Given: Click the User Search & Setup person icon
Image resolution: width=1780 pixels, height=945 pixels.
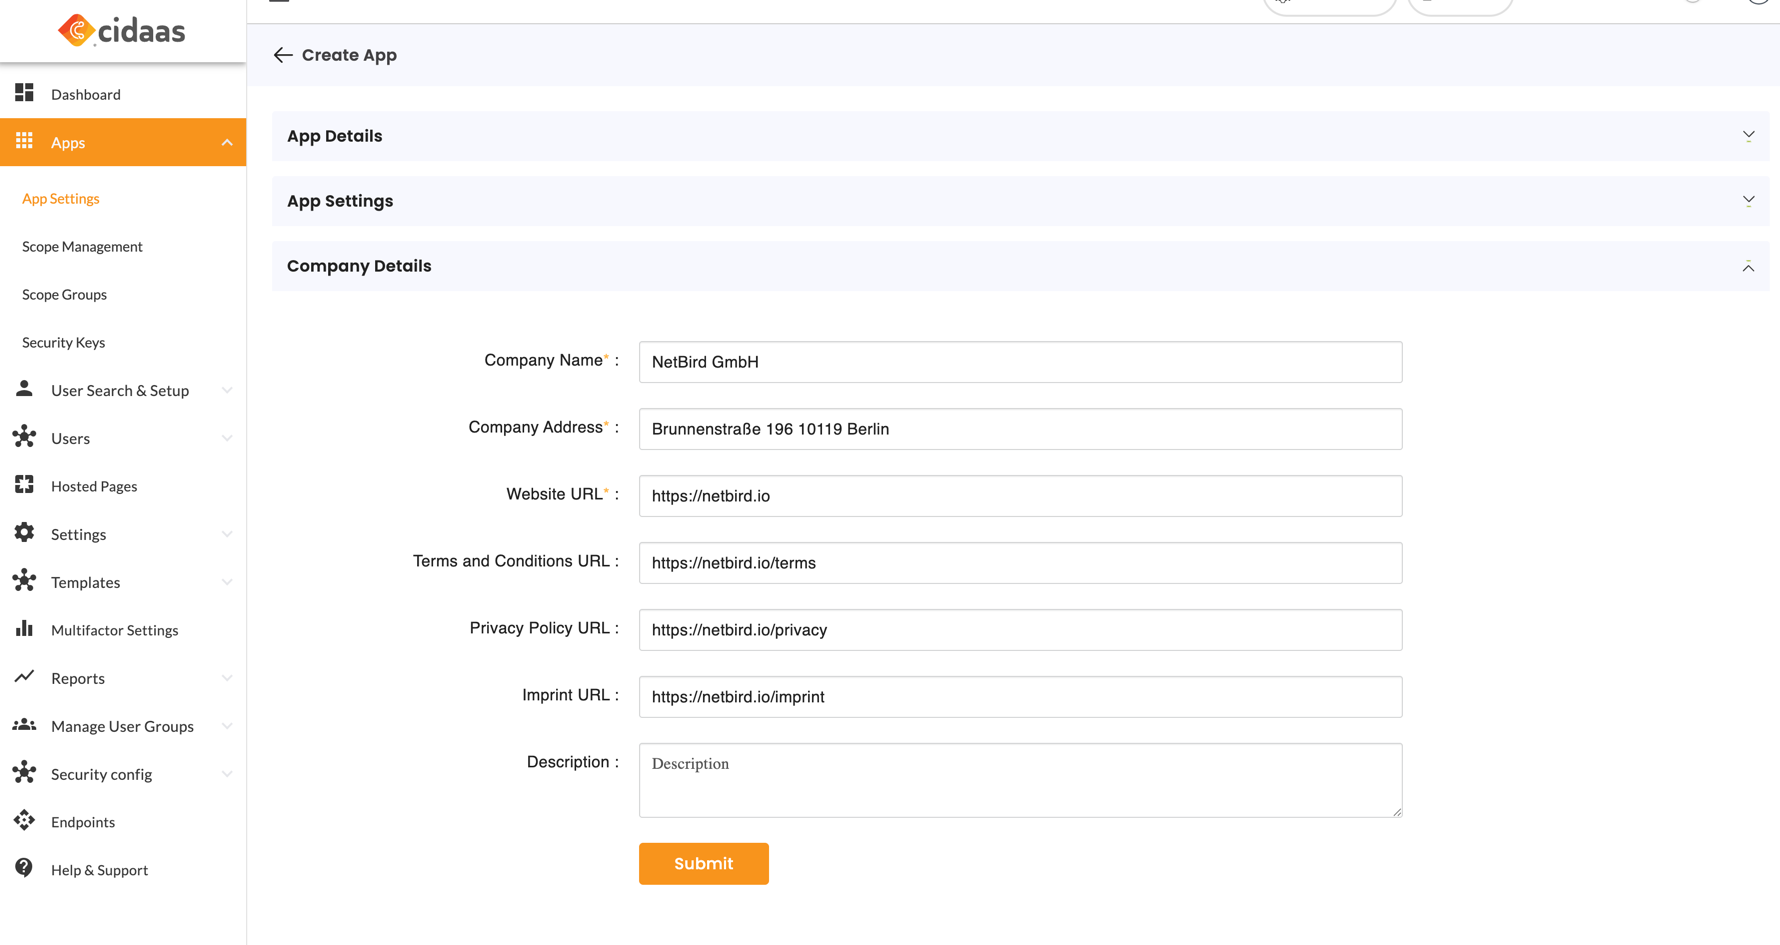Looking at the screenshot, I should [25, 389].
